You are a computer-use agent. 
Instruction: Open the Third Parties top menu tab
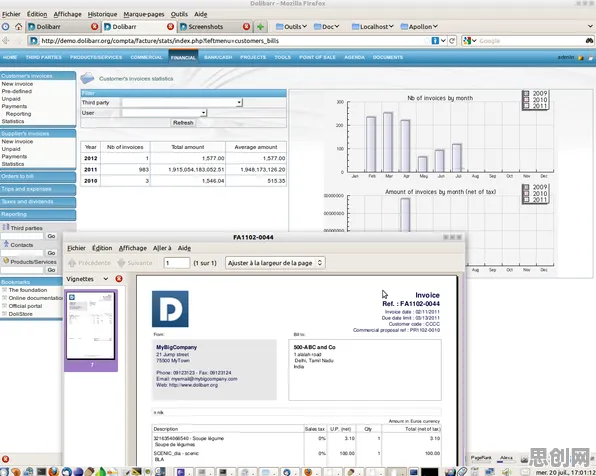click(43, 57)
